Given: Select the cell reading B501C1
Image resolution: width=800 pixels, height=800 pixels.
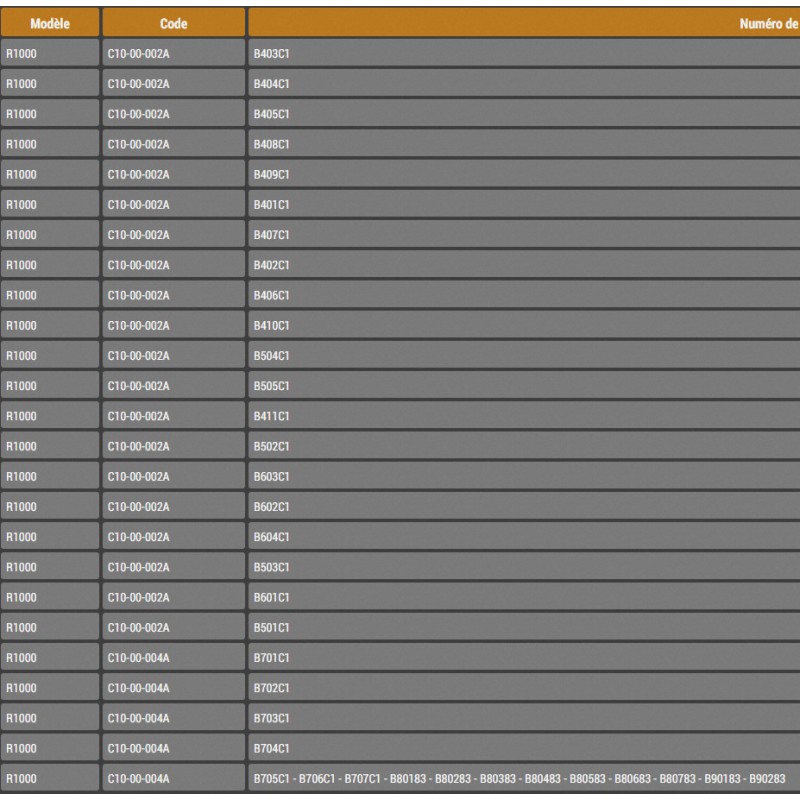Looking at the screenshot, I should [x=524, y=627].
